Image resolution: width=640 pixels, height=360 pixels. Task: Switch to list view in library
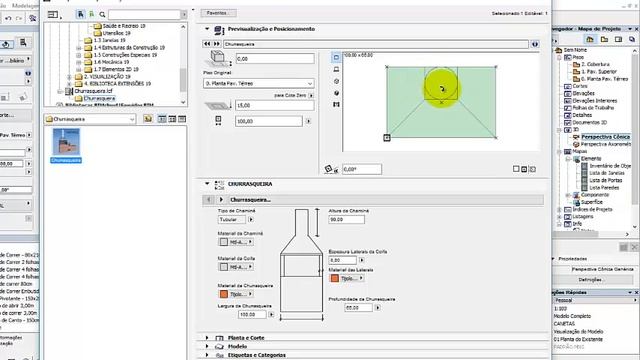[182, 119]
